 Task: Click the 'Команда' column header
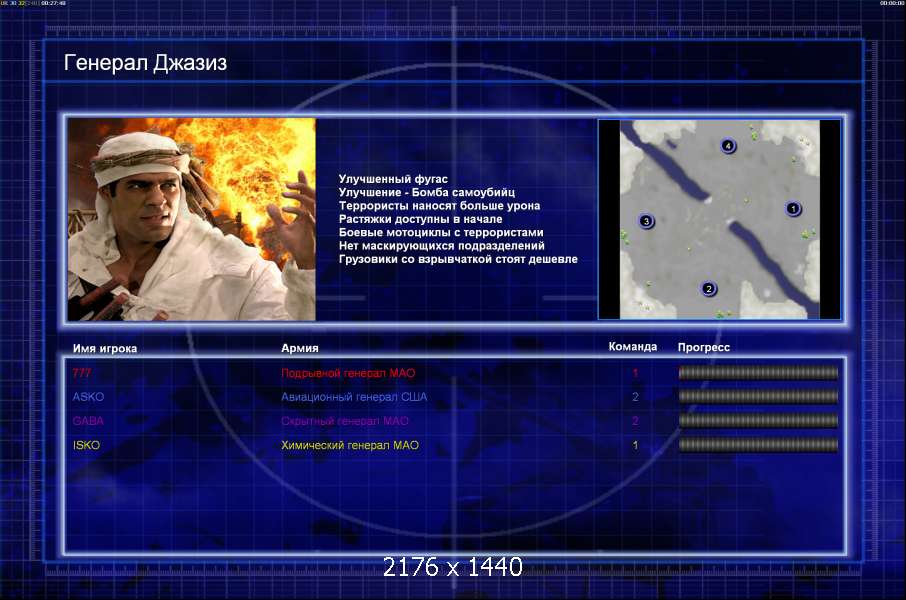click(633, 347)
